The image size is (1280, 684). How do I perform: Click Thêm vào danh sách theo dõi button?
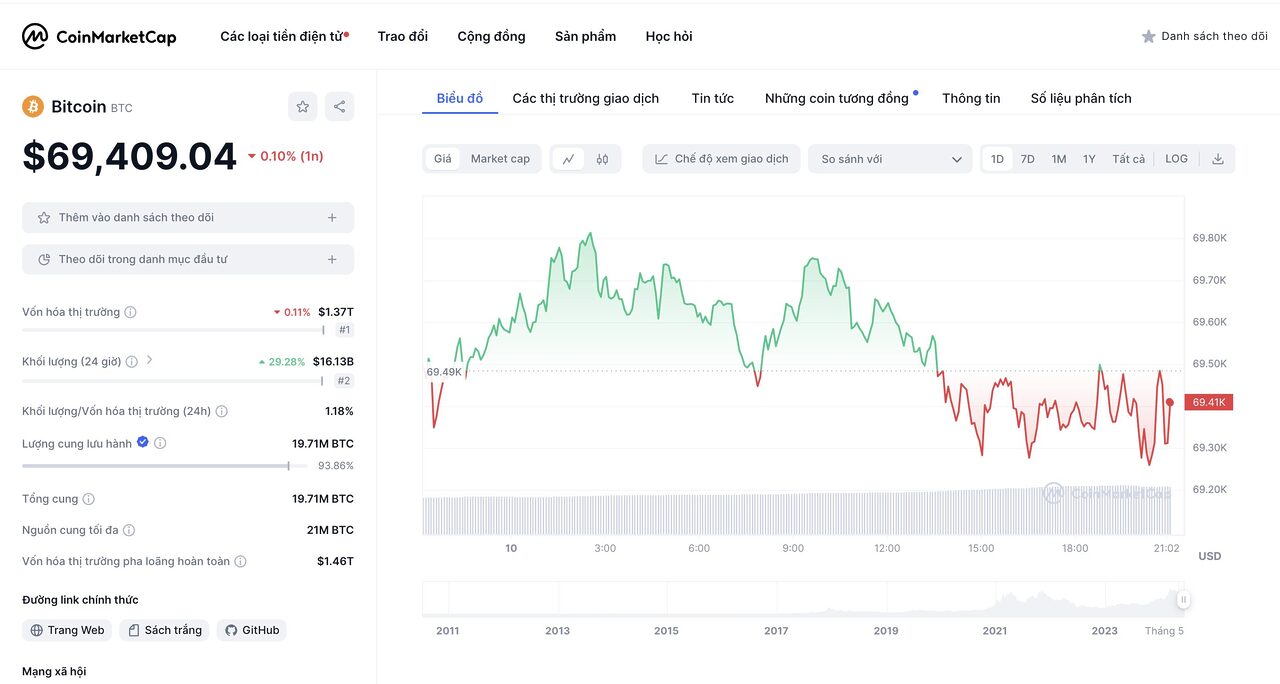click(x=188, y=217)
